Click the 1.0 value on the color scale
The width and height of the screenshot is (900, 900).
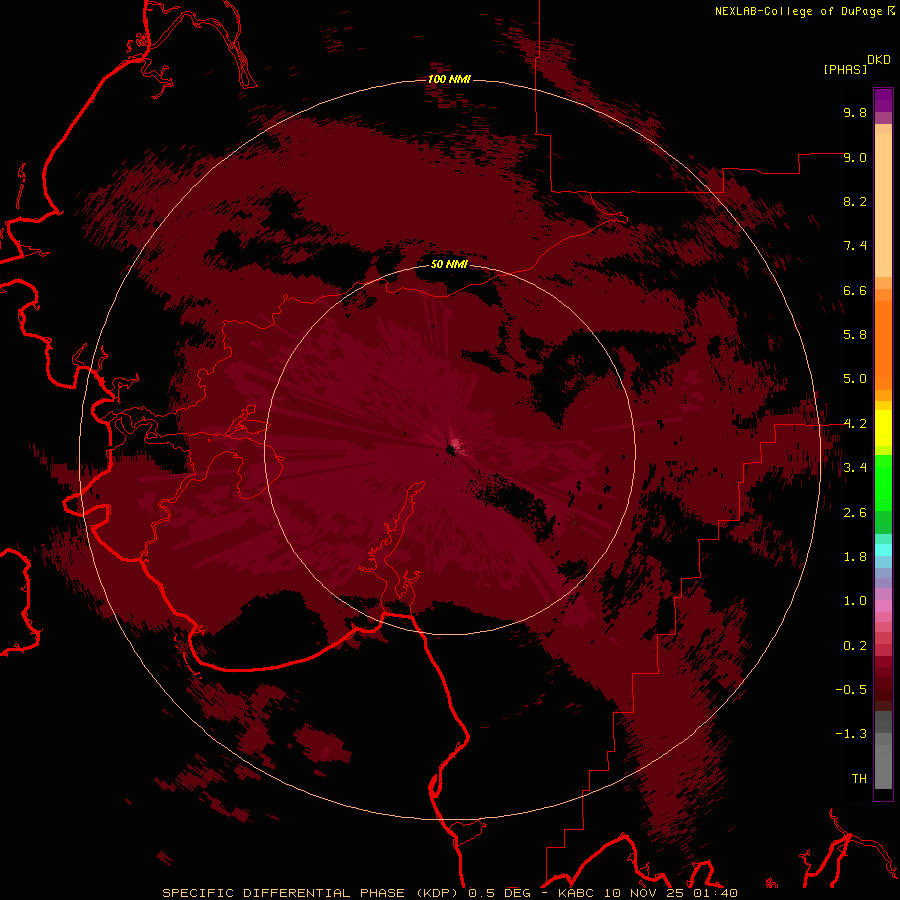coord(855,601)
